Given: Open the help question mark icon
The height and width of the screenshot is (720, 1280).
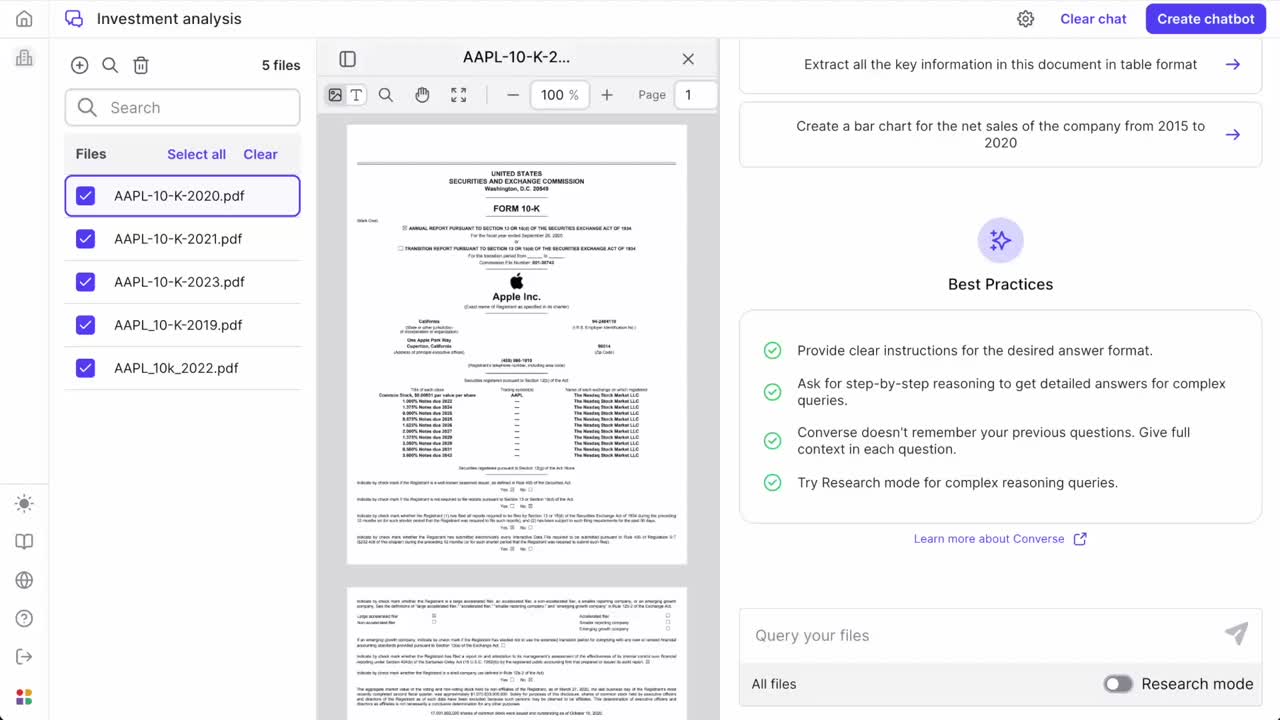Looking at the screenshot, I should click(x=24, y=618).
